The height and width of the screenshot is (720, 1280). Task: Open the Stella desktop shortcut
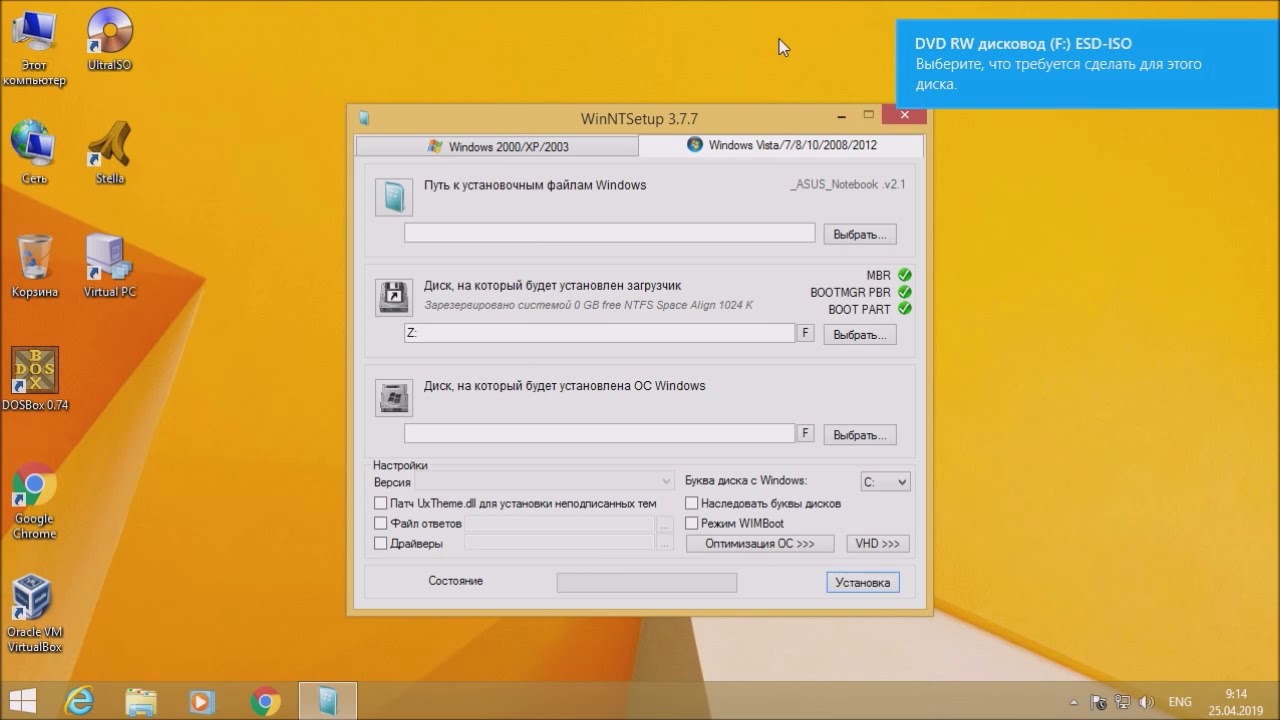[110, 152]
